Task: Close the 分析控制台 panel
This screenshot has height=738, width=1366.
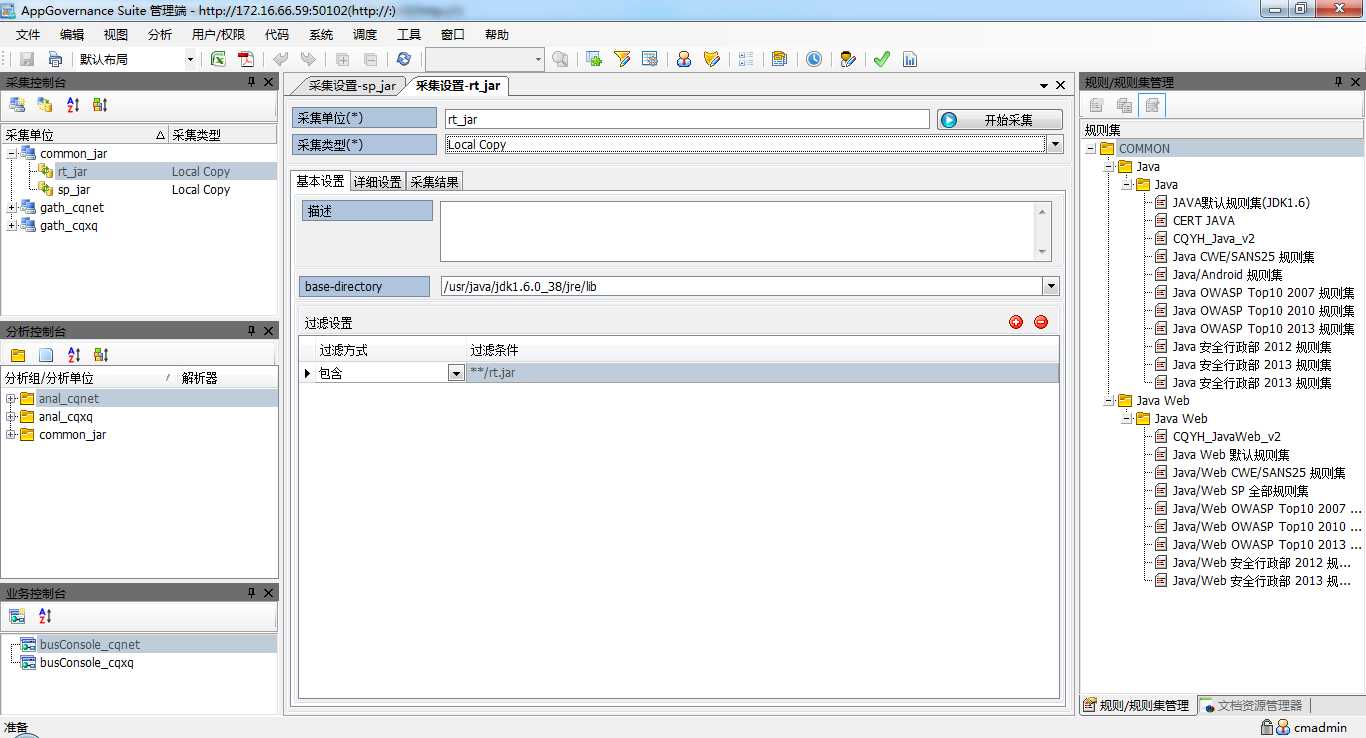Action: (268, 331)
